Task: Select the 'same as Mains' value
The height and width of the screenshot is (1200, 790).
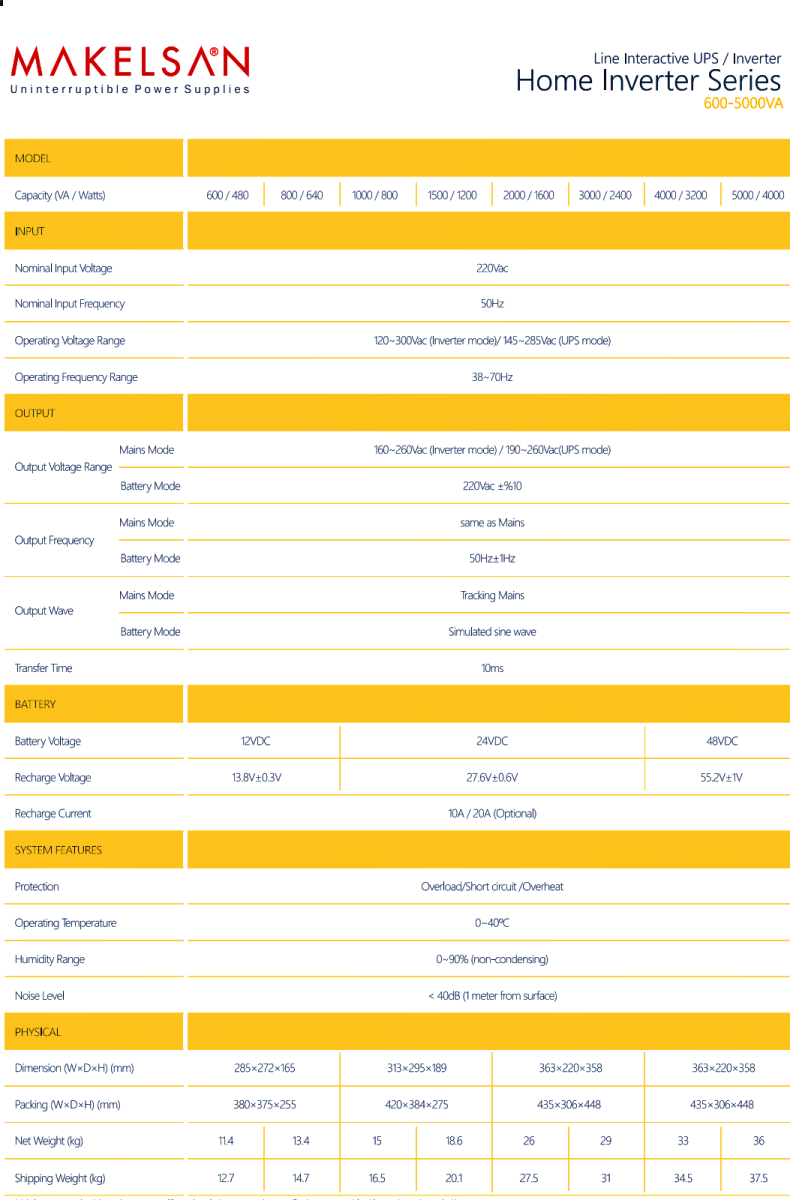Action: (x=492, y=523)
